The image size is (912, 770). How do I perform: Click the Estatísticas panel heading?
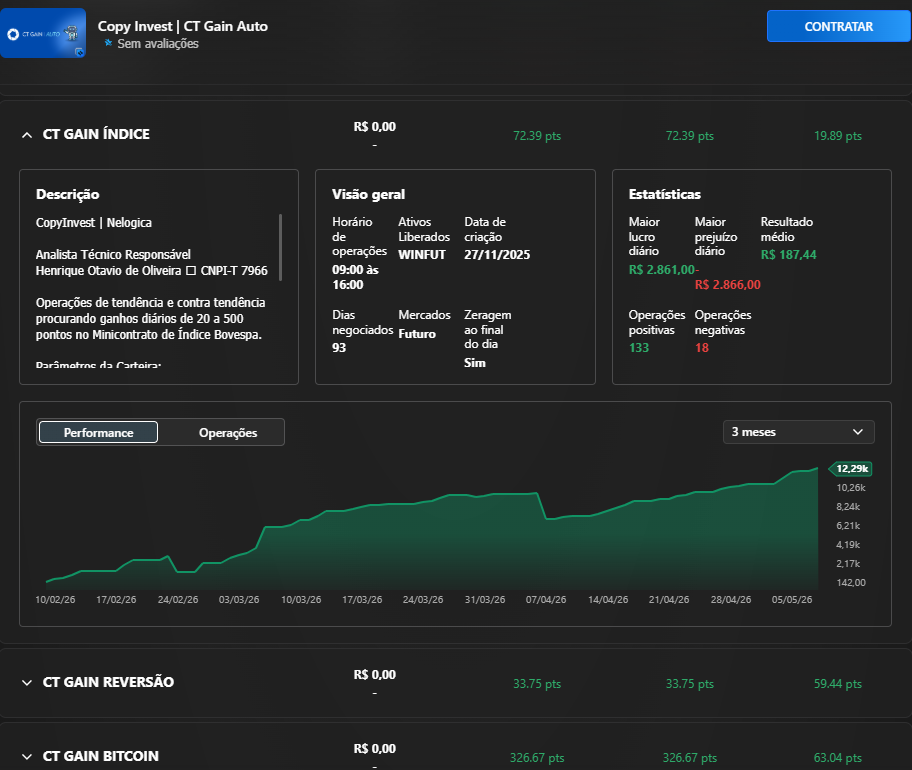[665, 194]
